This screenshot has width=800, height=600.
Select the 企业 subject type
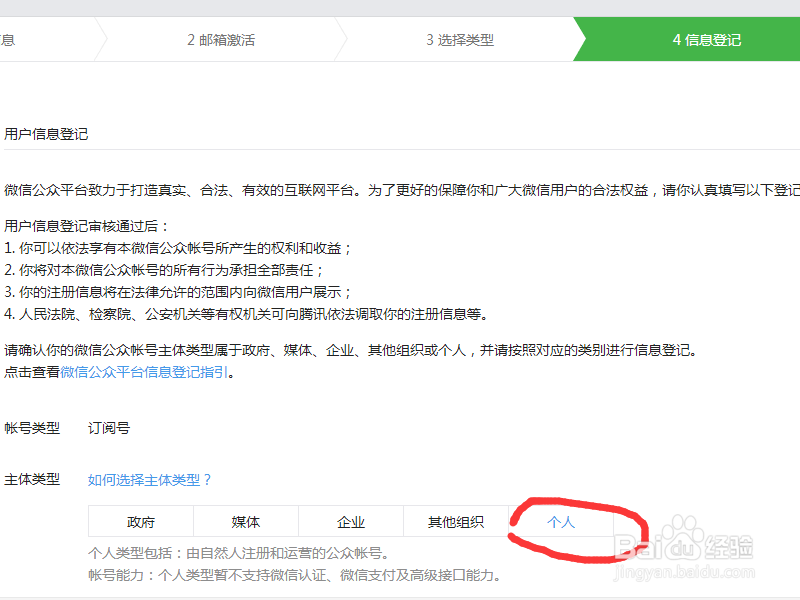351,521
